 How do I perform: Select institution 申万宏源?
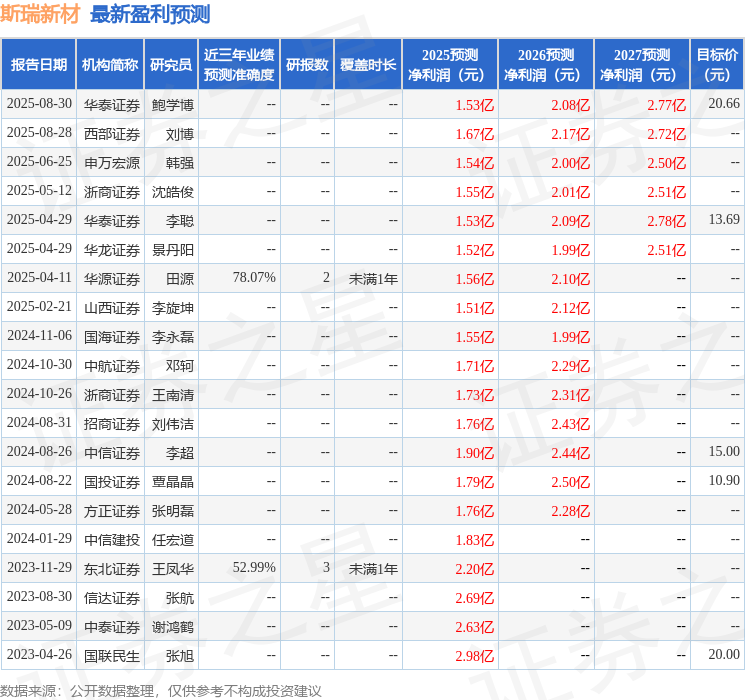tap(112, 163)
